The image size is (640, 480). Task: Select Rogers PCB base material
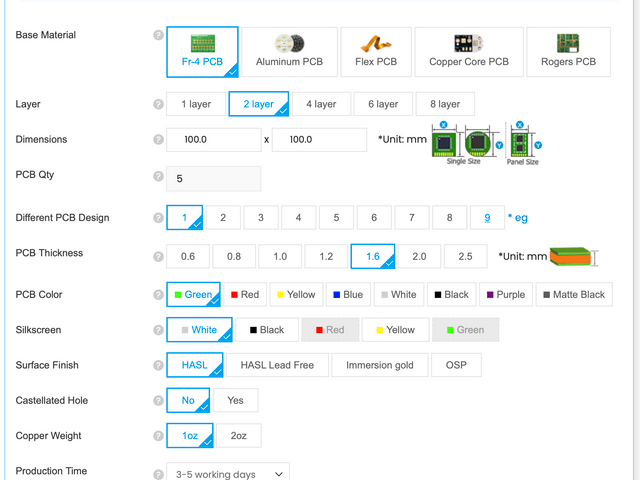point(568,52)
